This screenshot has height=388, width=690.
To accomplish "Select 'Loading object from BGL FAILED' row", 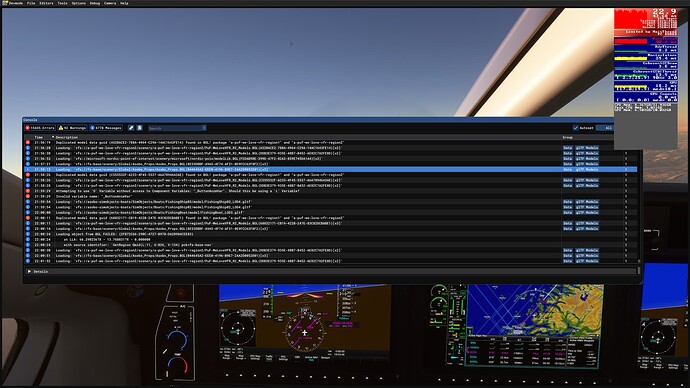I will pyautogui.click(x=330, y=234).
